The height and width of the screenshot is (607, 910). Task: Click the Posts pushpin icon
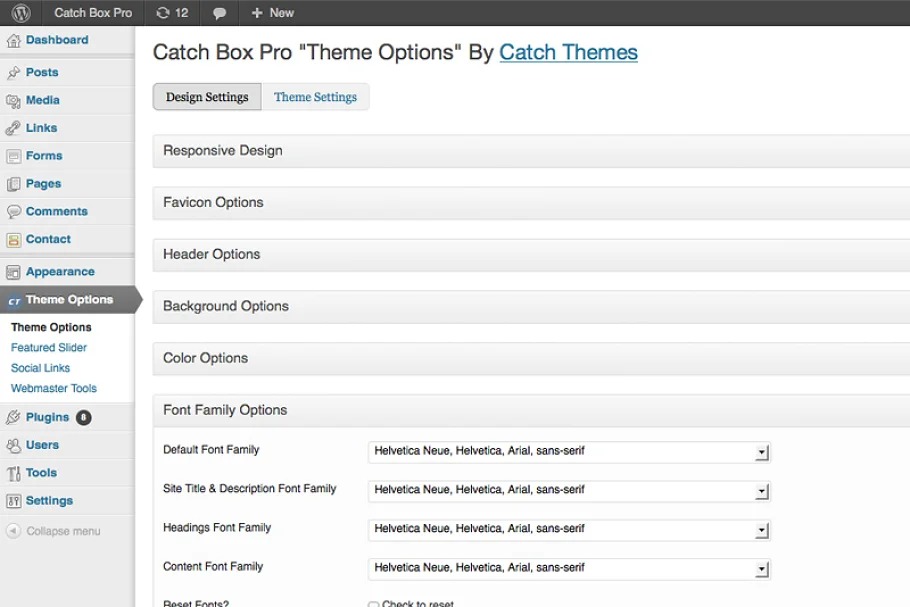click(14, 73)
